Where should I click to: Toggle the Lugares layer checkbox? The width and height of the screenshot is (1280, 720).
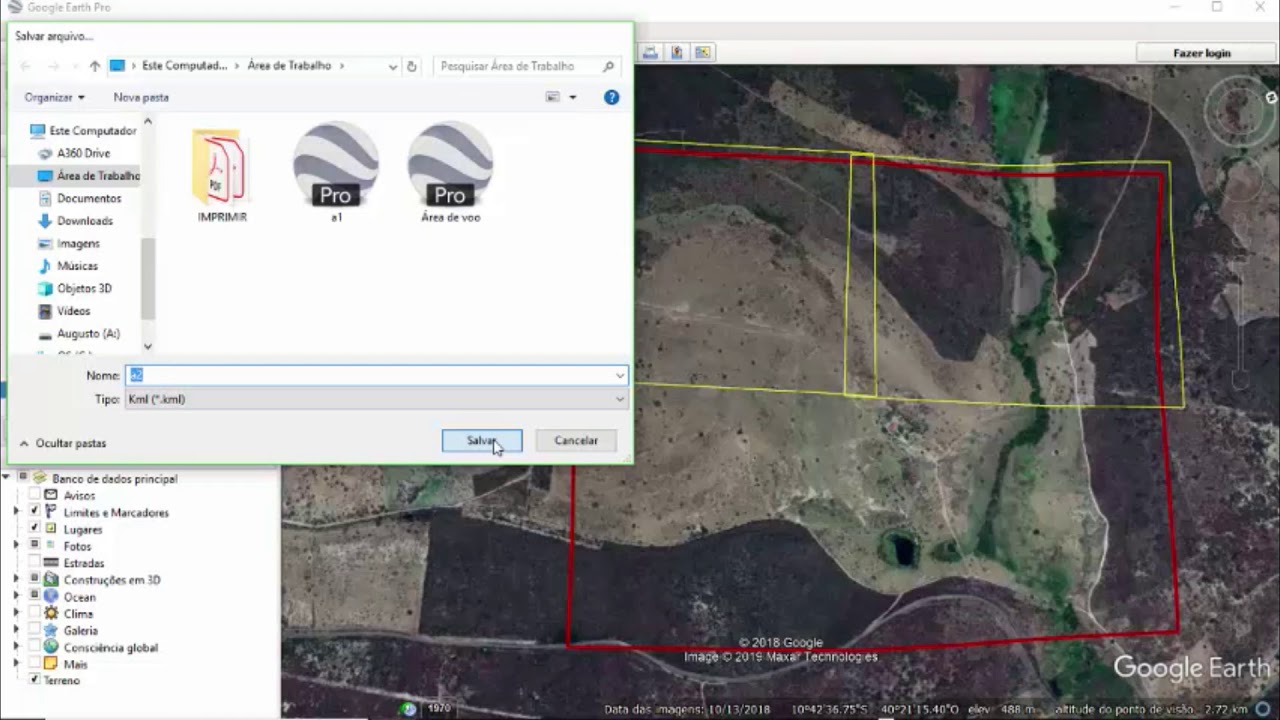pyautogui.click(x=35, y=528)
